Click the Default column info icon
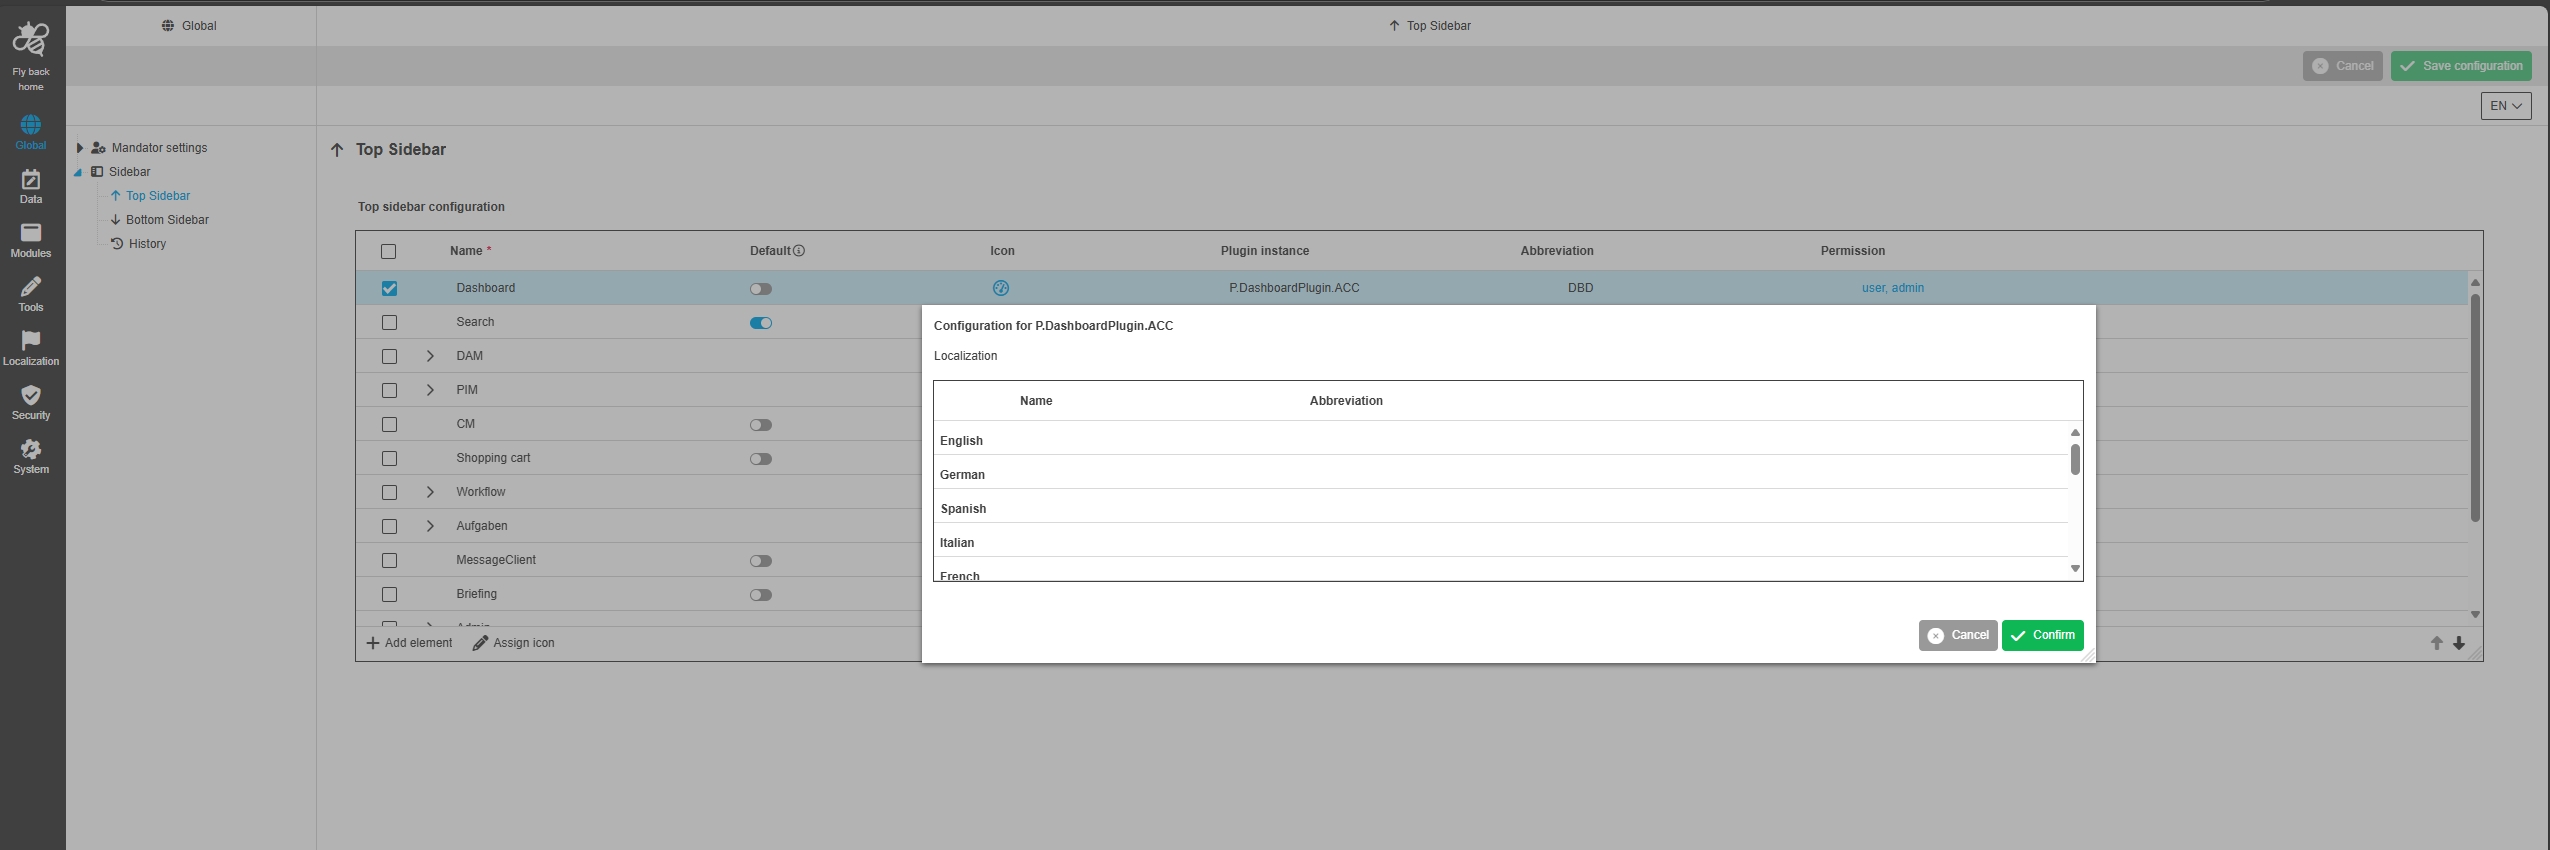The height and width of the screenshot is (850, 2550). pos(799,251)
